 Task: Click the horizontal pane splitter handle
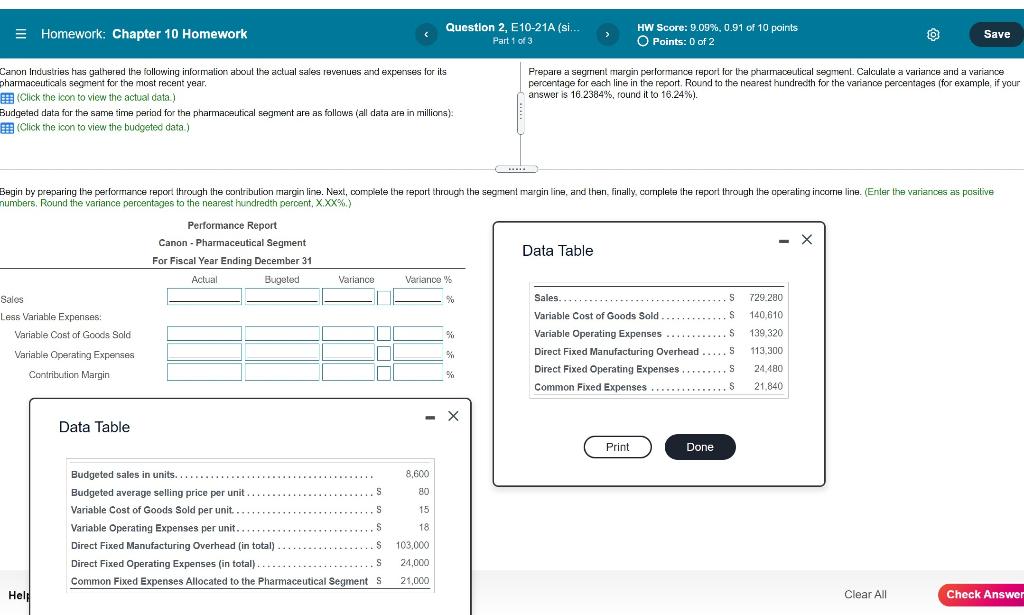517,169
